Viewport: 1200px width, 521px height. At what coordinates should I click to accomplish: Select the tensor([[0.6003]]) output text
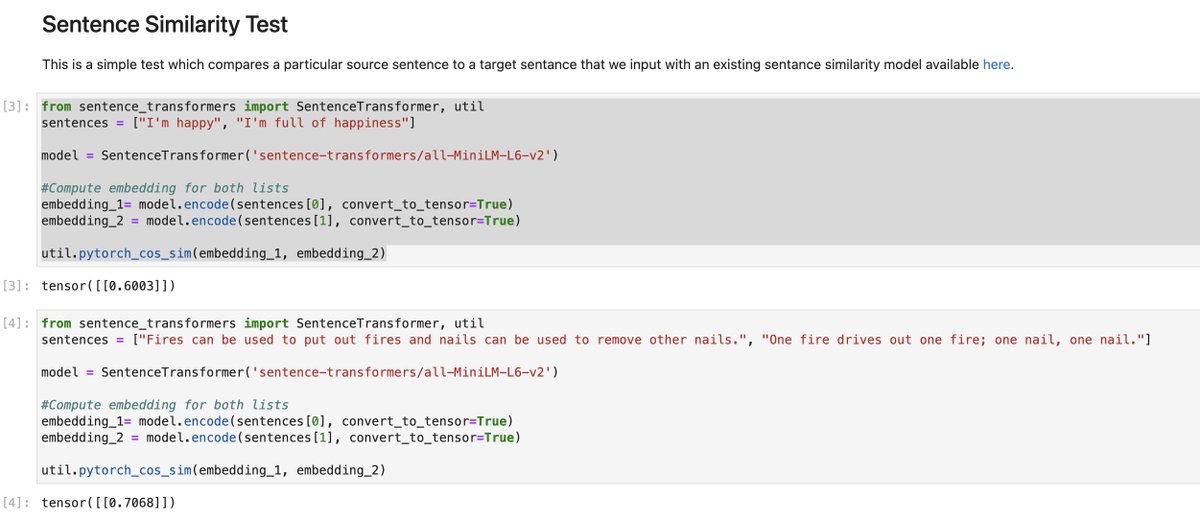(x=109, y=286)
